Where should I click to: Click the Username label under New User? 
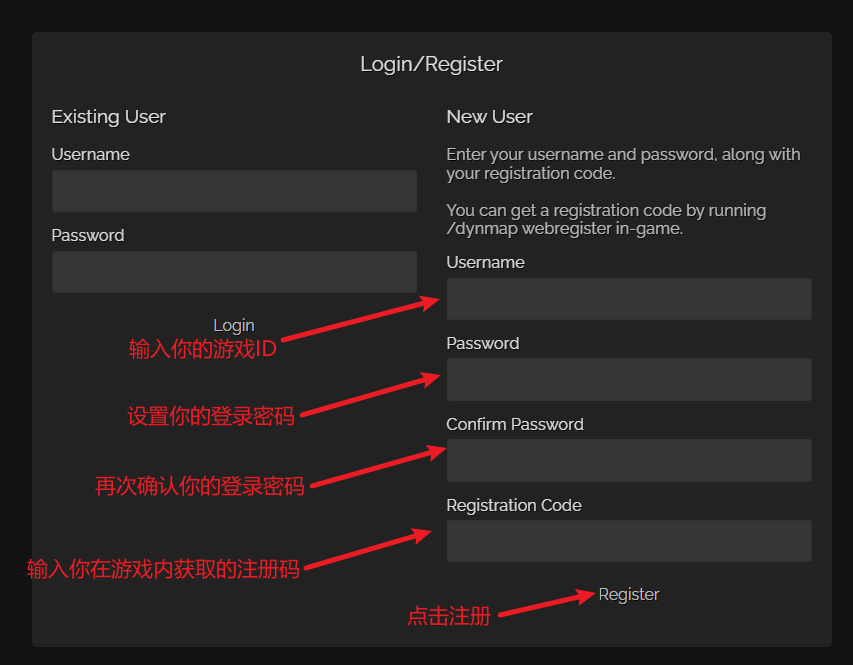point(485,263)
